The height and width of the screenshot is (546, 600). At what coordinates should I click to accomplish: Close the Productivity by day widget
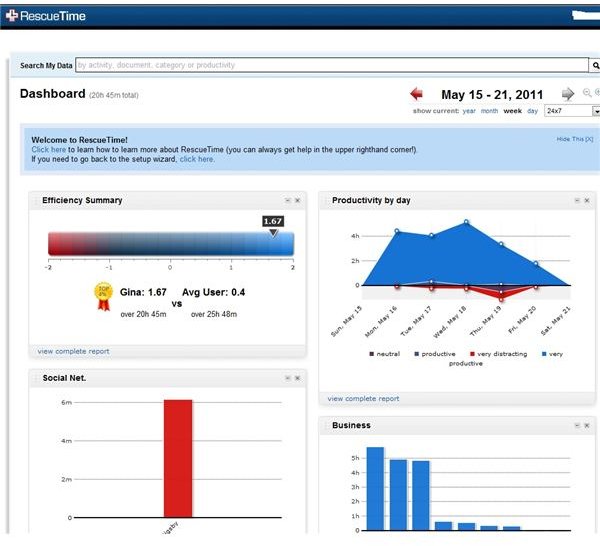click(x=587, y=200)
